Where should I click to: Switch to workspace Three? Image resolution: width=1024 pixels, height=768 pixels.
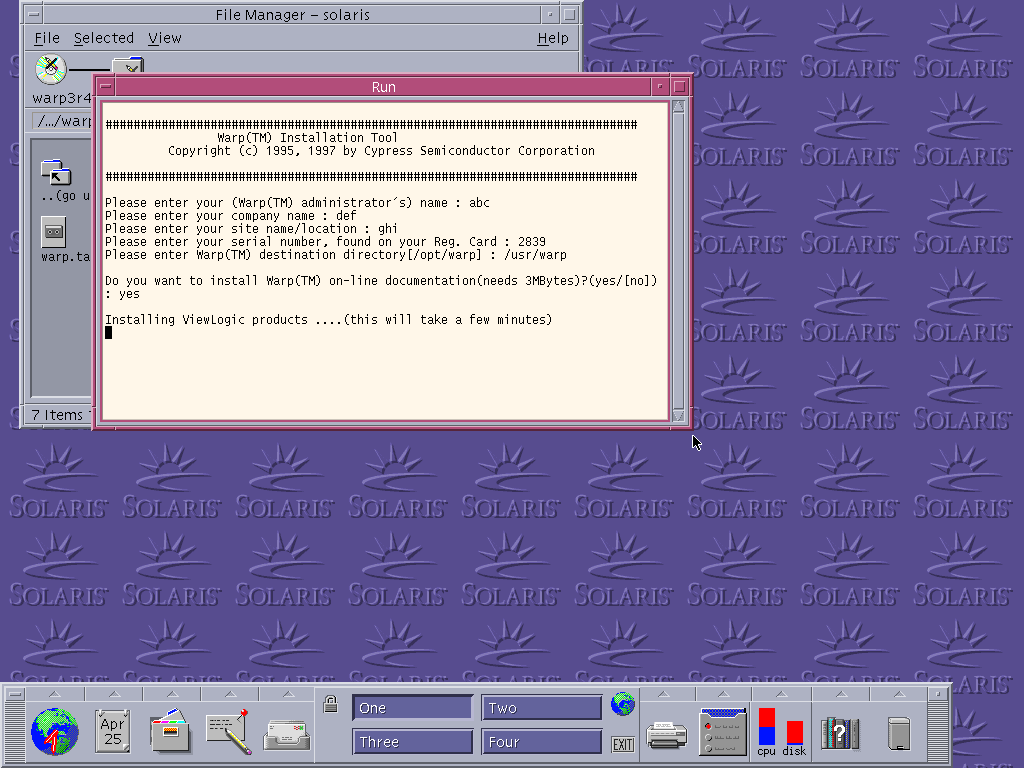pos(412,742)
